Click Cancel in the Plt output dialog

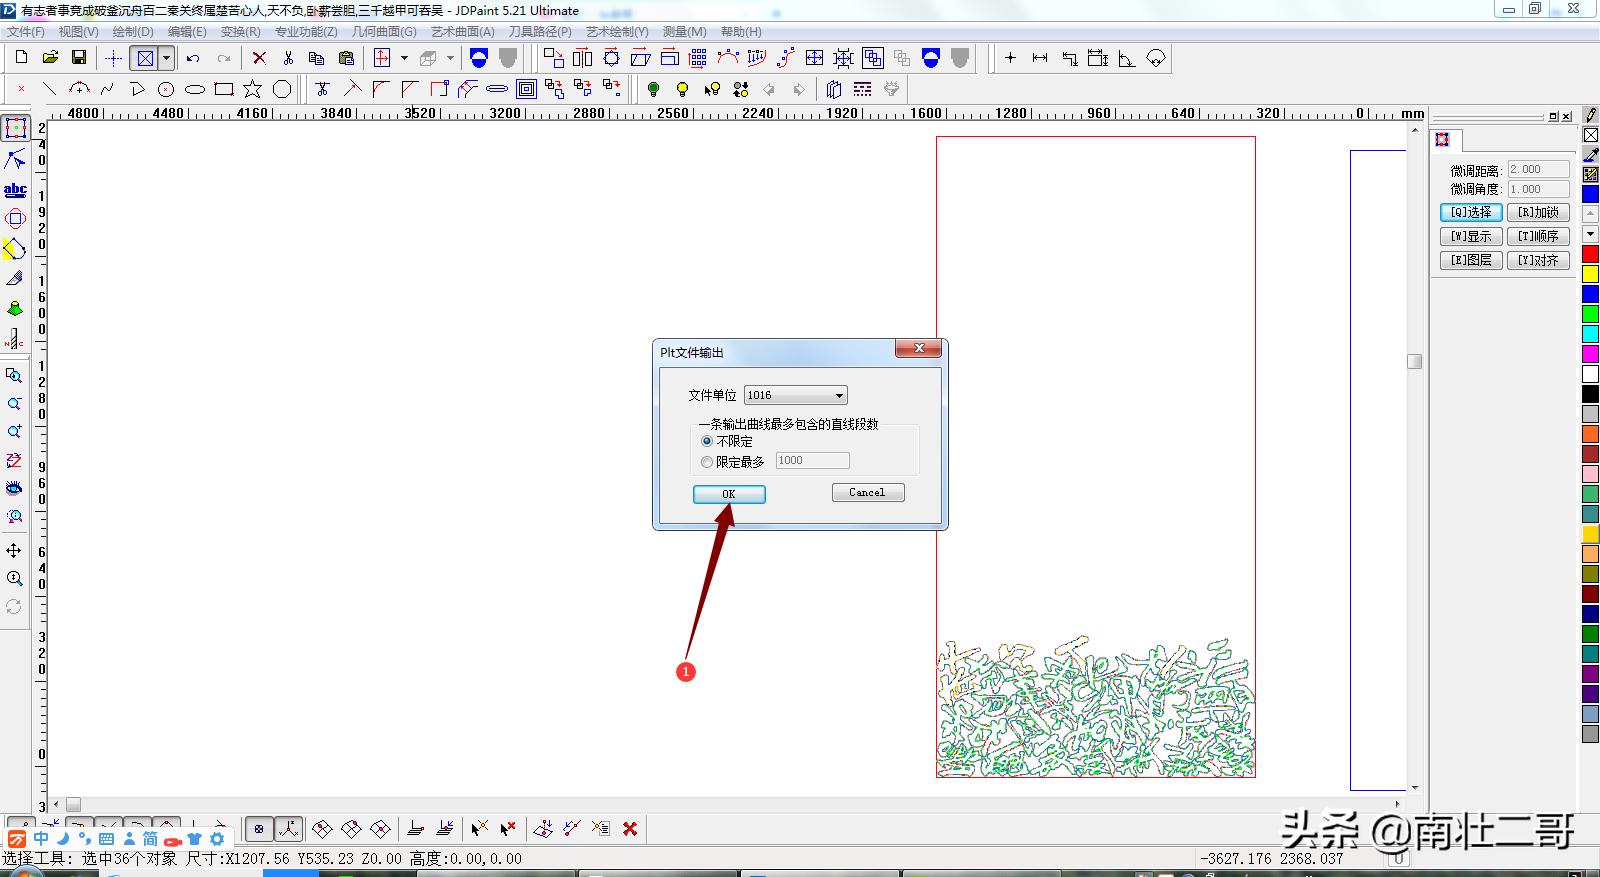tap(868, 492)
